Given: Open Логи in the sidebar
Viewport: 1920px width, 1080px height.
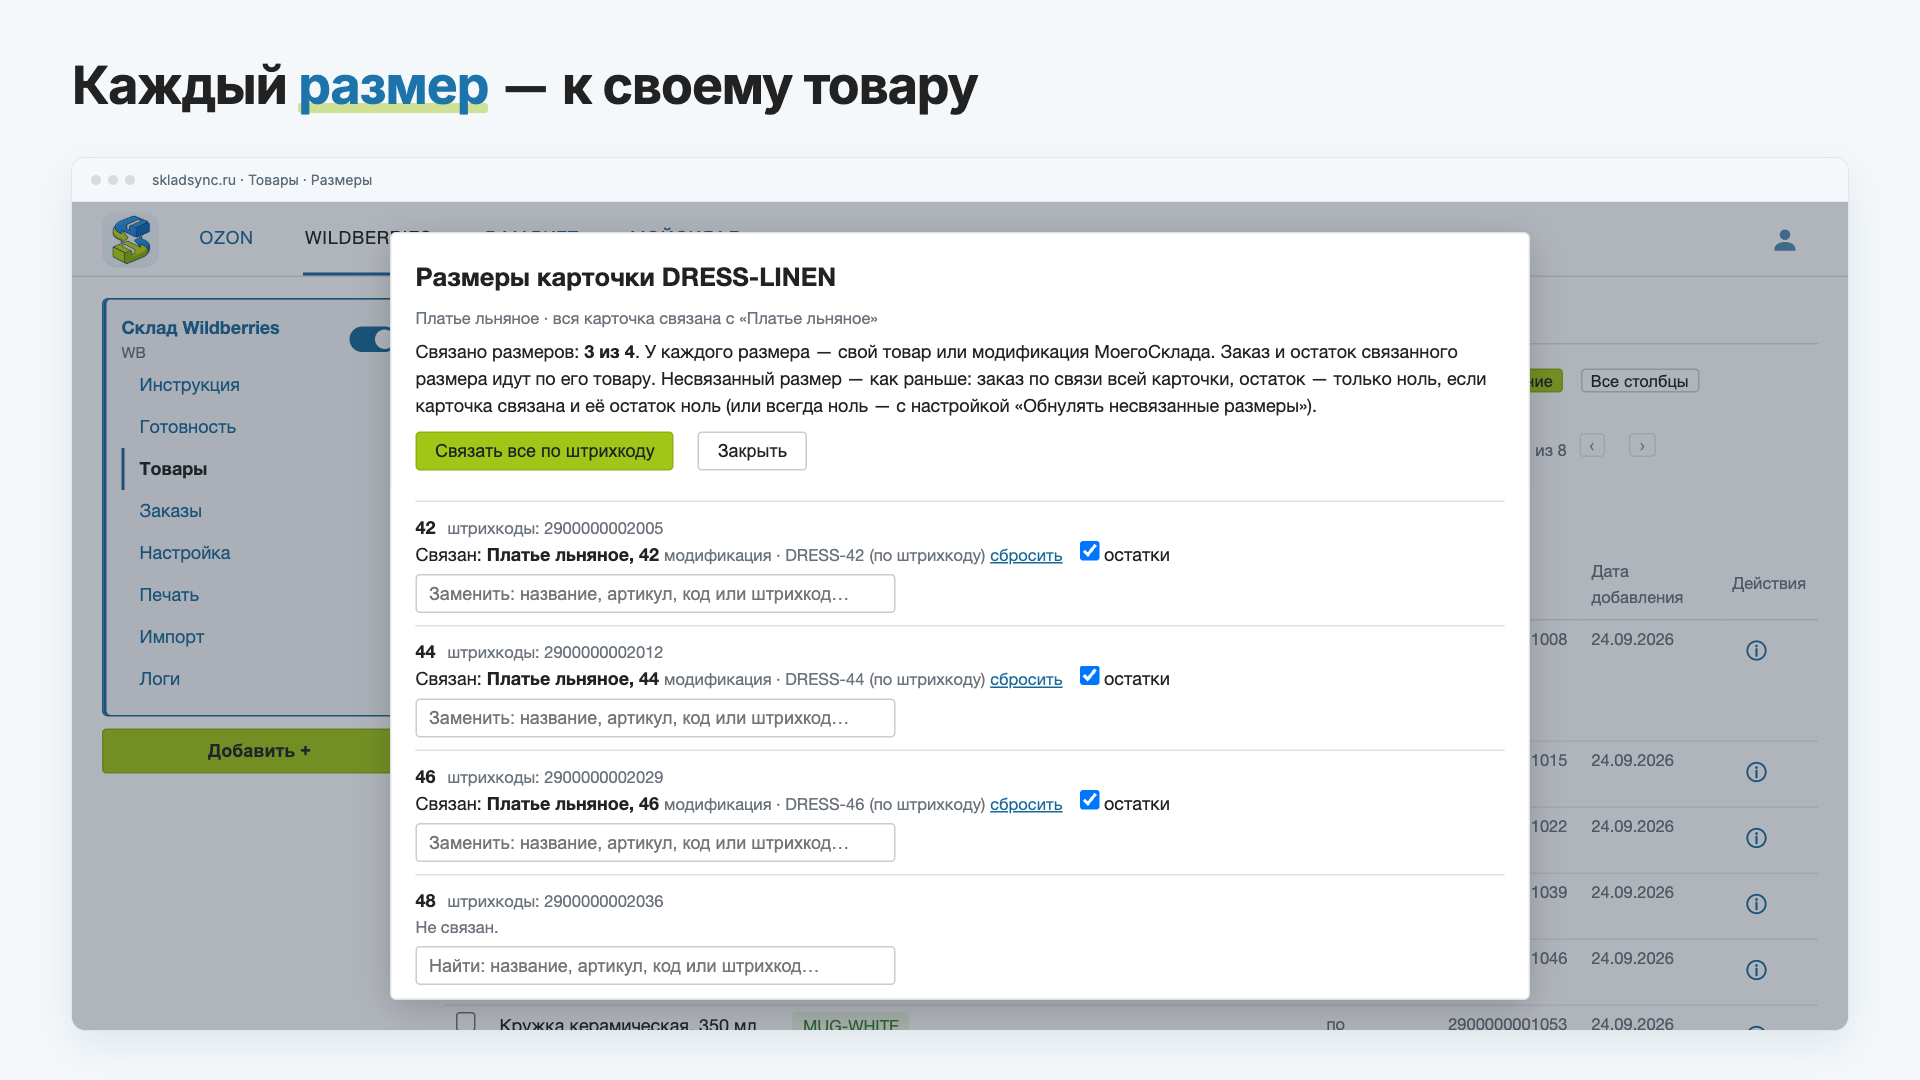Looking at the screenshot, I should pos(159,679).
